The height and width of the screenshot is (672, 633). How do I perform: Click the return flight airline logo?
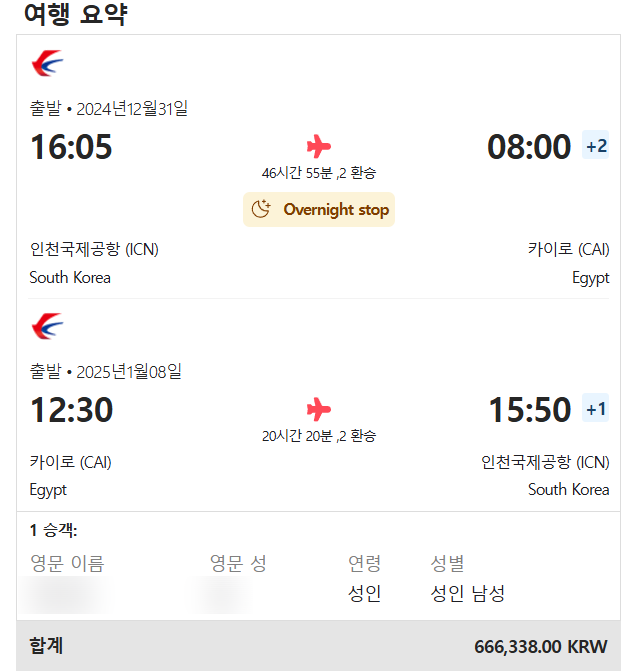coord(47,326)
